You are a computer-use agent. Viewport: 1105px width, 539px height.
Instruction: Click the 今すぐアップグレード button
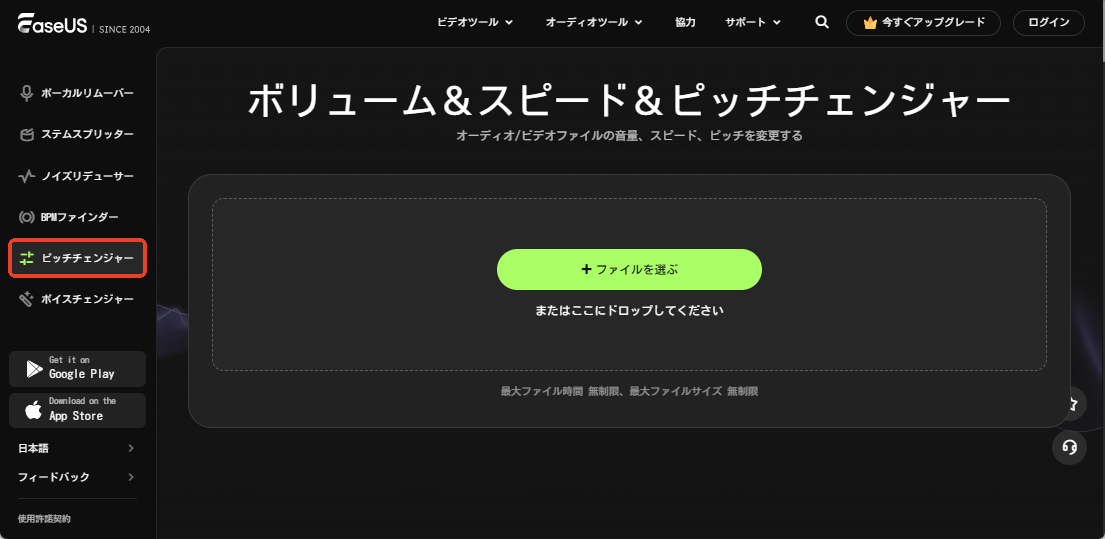click(x=923, y=23)
